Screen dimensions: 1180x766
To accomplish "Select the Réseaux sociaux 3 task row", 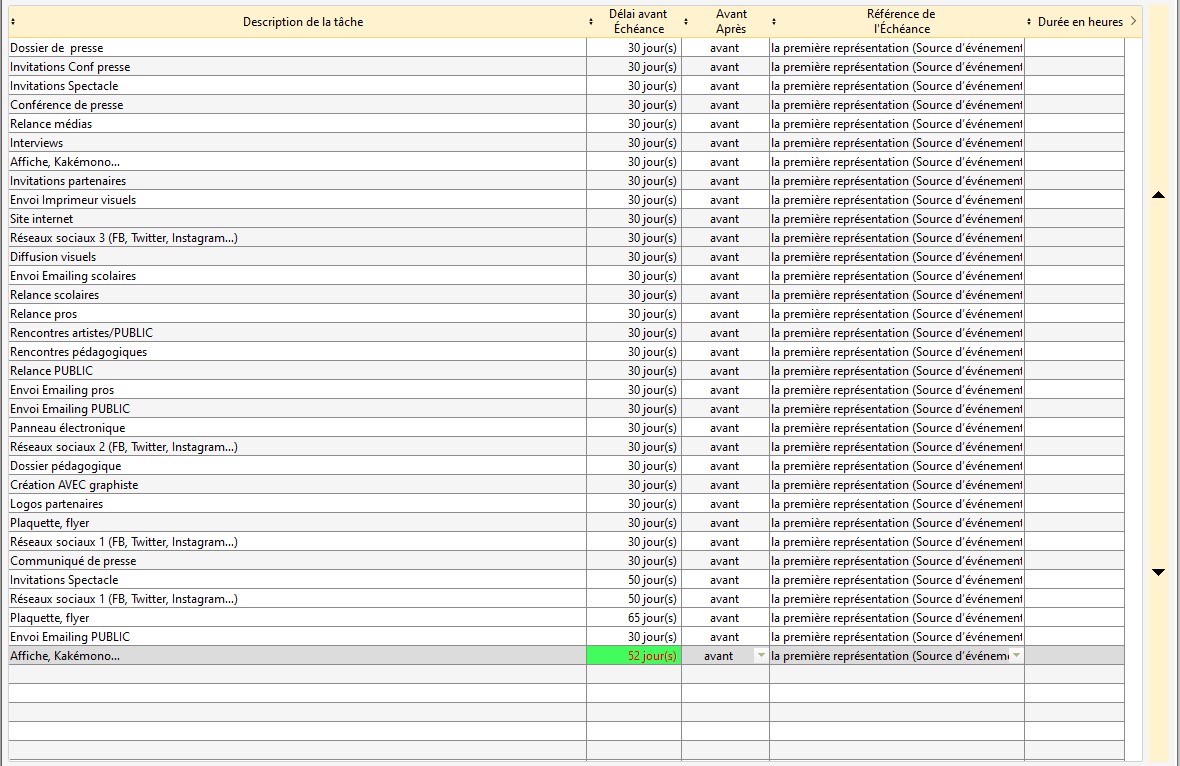I will click(x=124, y=238).
